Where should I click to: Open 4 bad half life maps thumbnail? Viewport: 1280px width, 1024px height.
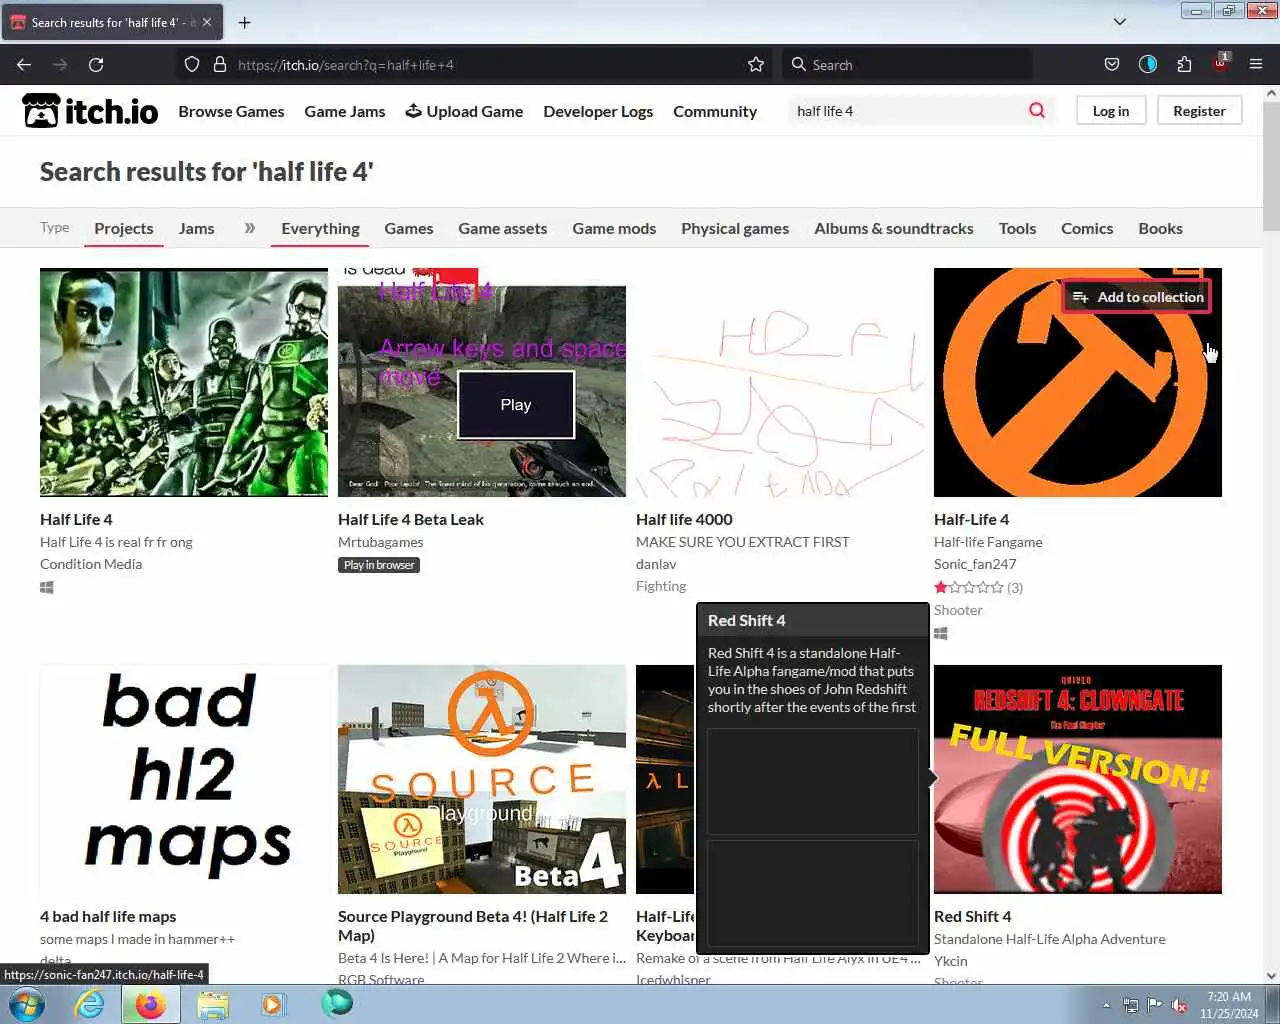[184, 779]
